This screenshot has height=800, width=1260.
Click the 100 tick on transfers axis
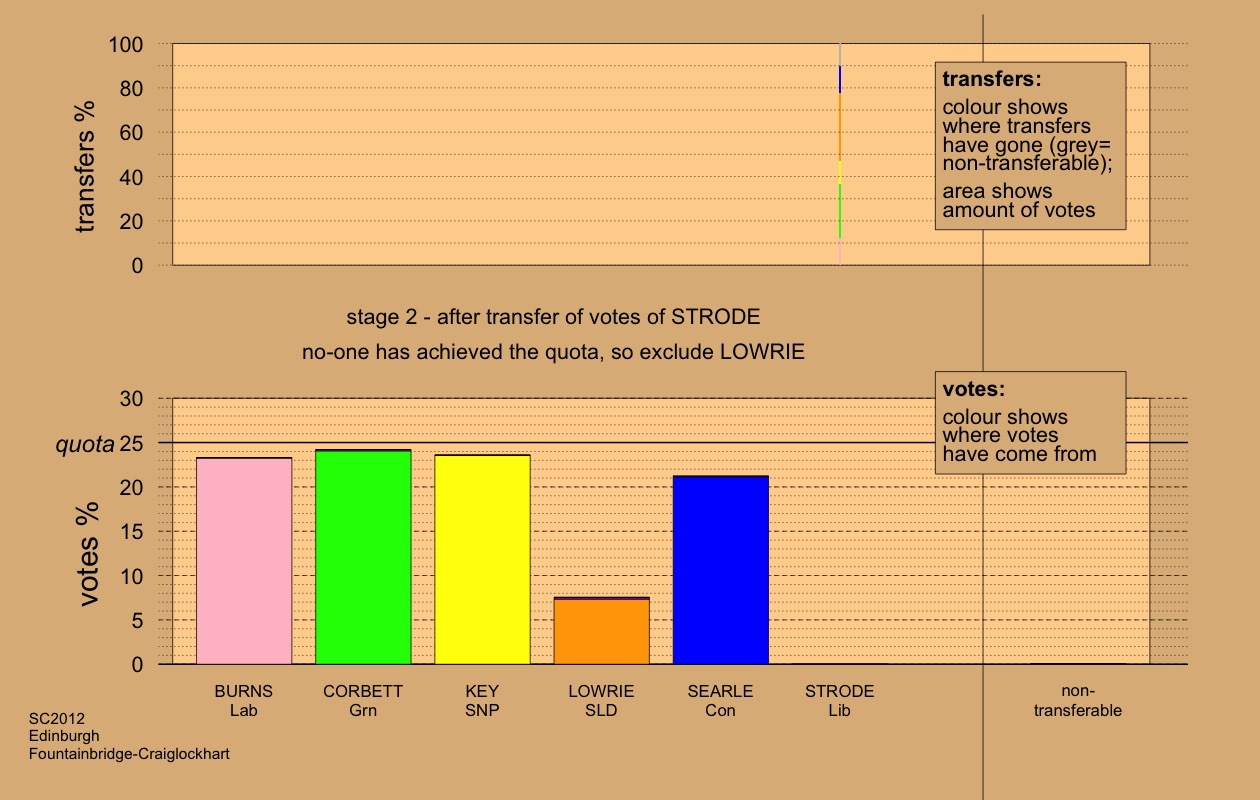pyautogui.click(x=126, y=45)
